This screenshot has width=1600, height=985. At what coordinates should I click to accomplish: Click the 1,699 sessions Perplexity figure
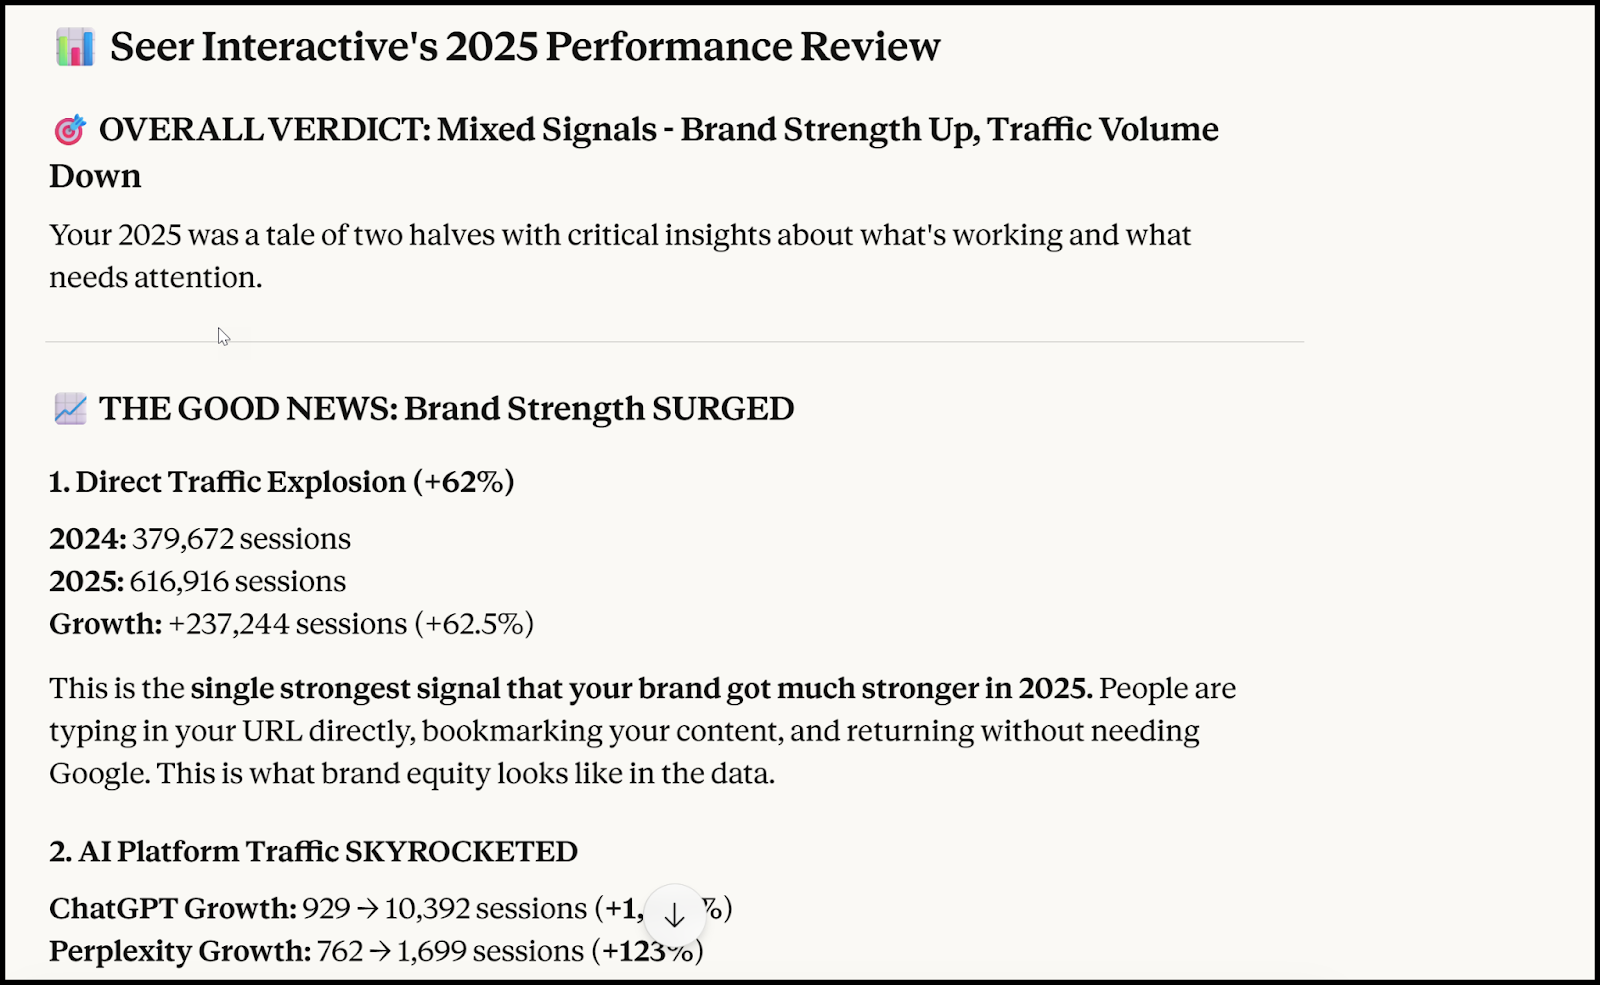tap(490, 951)
